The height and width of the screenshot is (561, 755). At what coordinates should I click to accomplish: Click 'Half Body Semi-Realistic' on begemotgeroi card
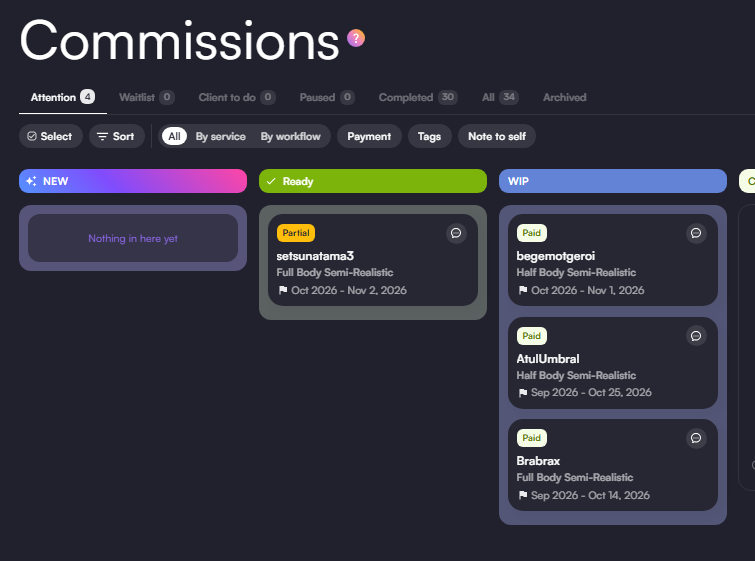click(576, 273)
